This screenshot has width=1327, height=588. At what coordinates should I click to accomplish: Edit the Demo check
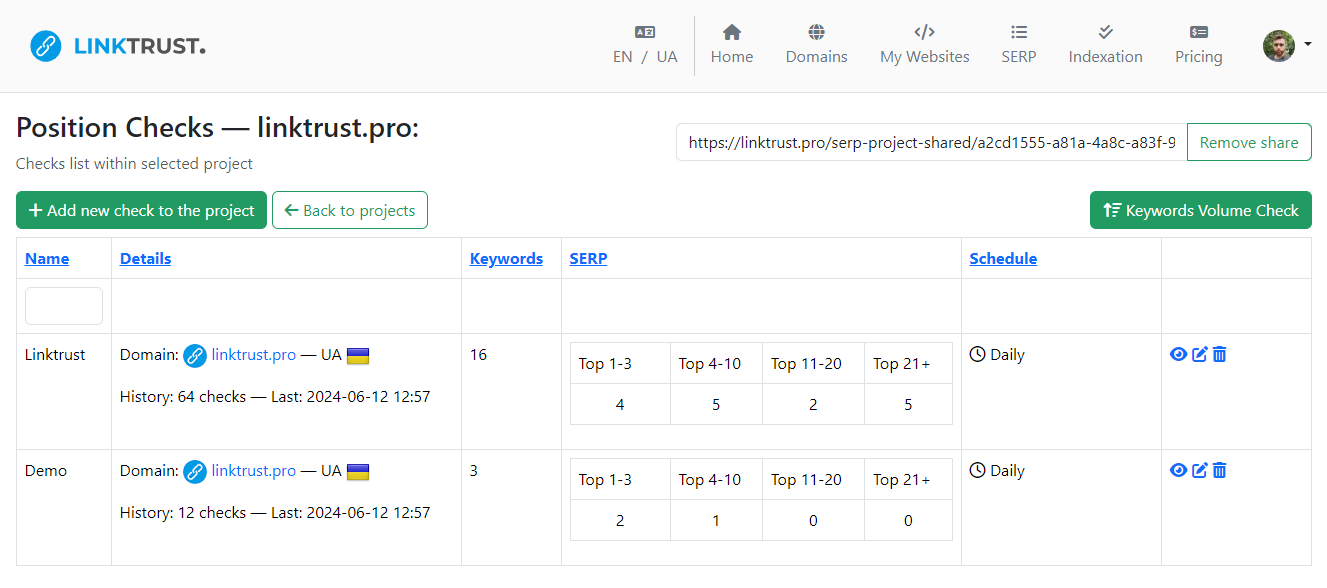1200,470
